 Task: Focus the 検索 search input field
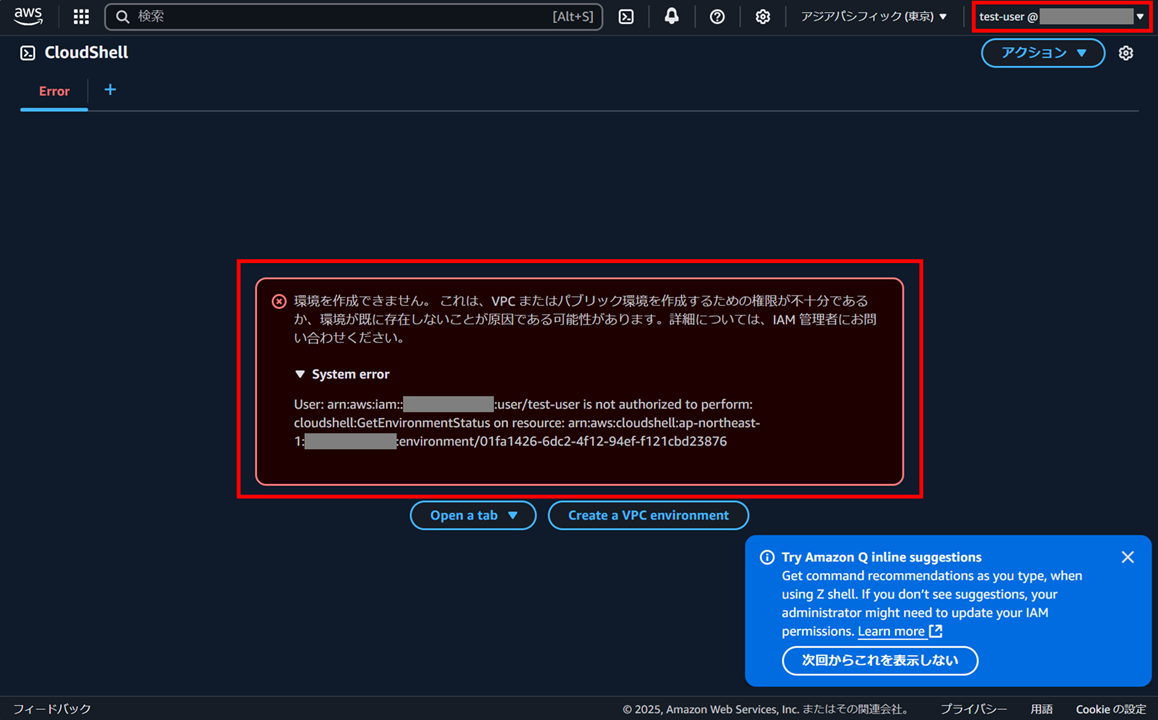point(354,16)
